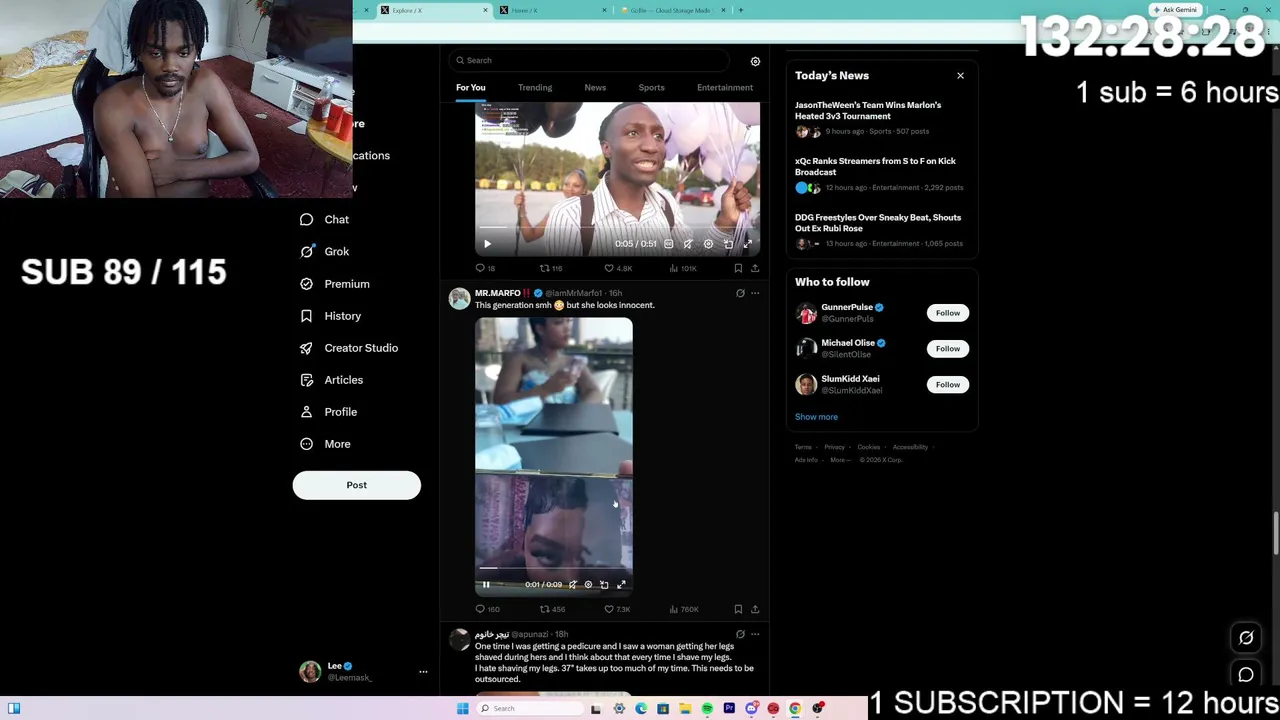
Task: Follow SlumKidd Xael
Action: [947, 385]
